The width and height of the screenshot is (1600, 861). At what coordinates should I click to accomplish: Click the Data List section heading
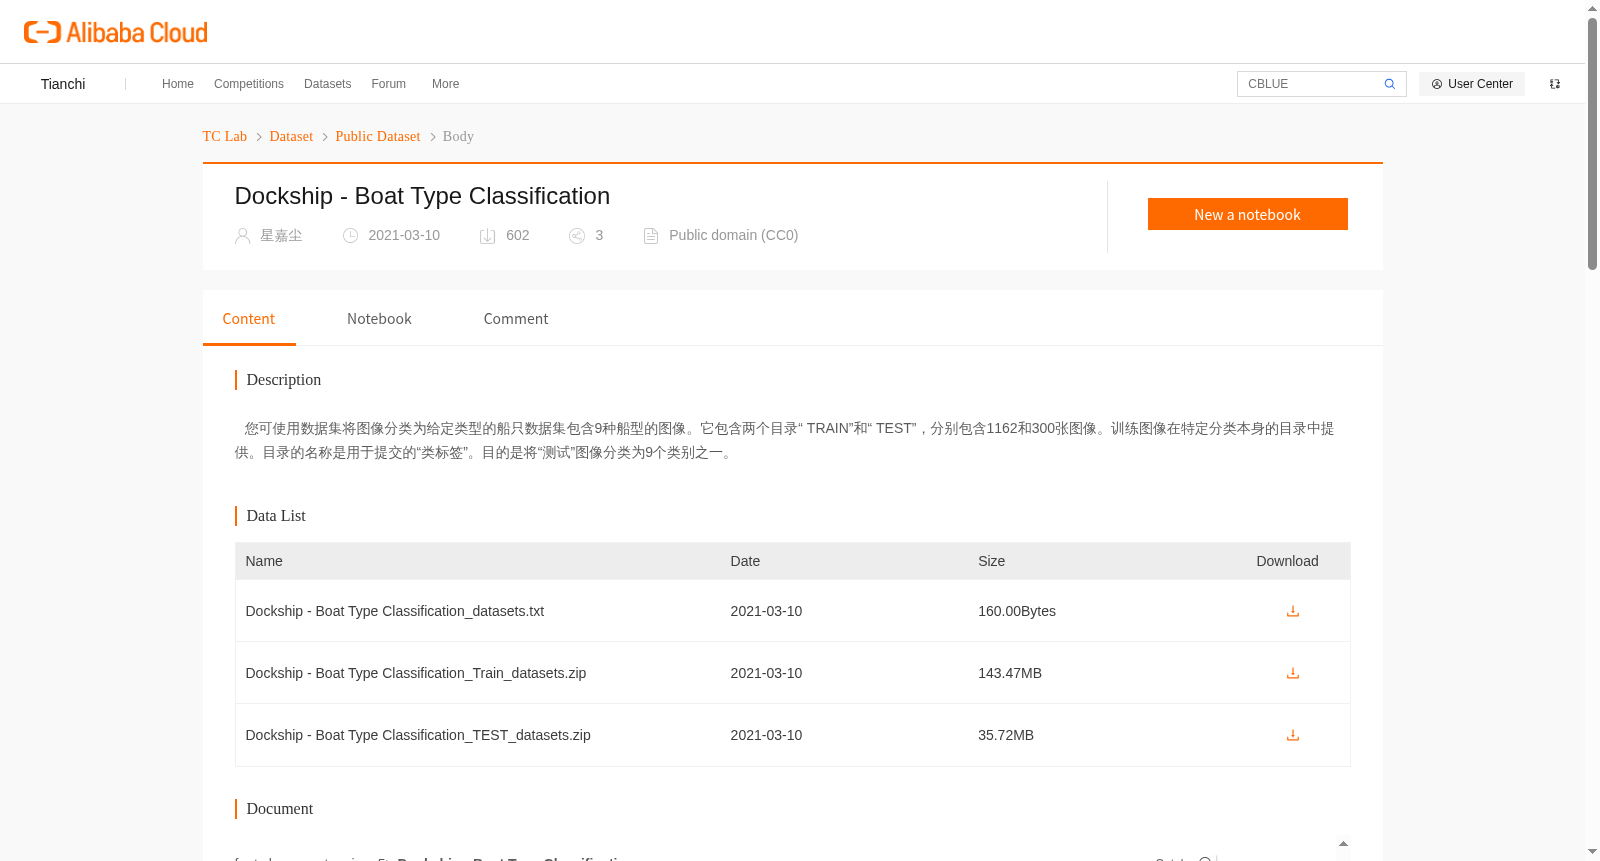click(276, 516)
